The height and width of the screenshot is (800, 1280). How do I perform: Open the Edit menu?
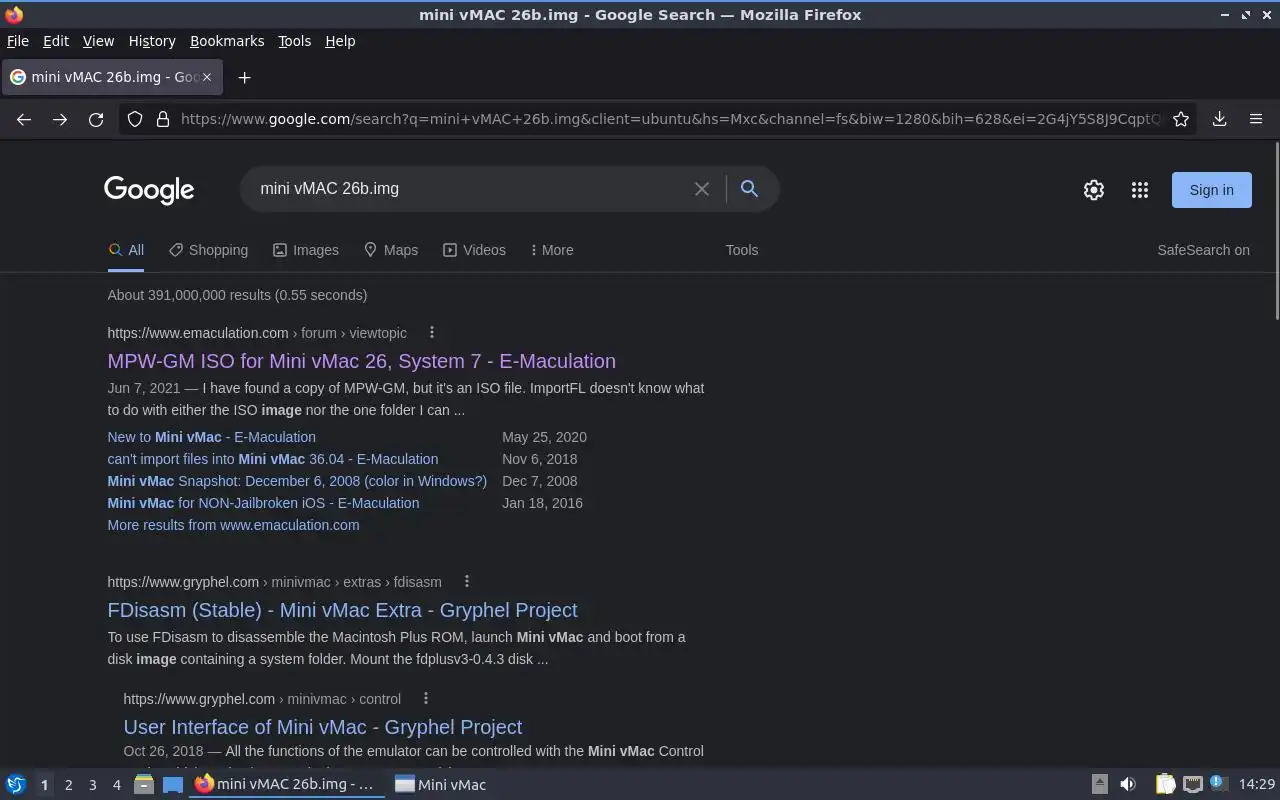pyautogui.click(x=56, y=41)
